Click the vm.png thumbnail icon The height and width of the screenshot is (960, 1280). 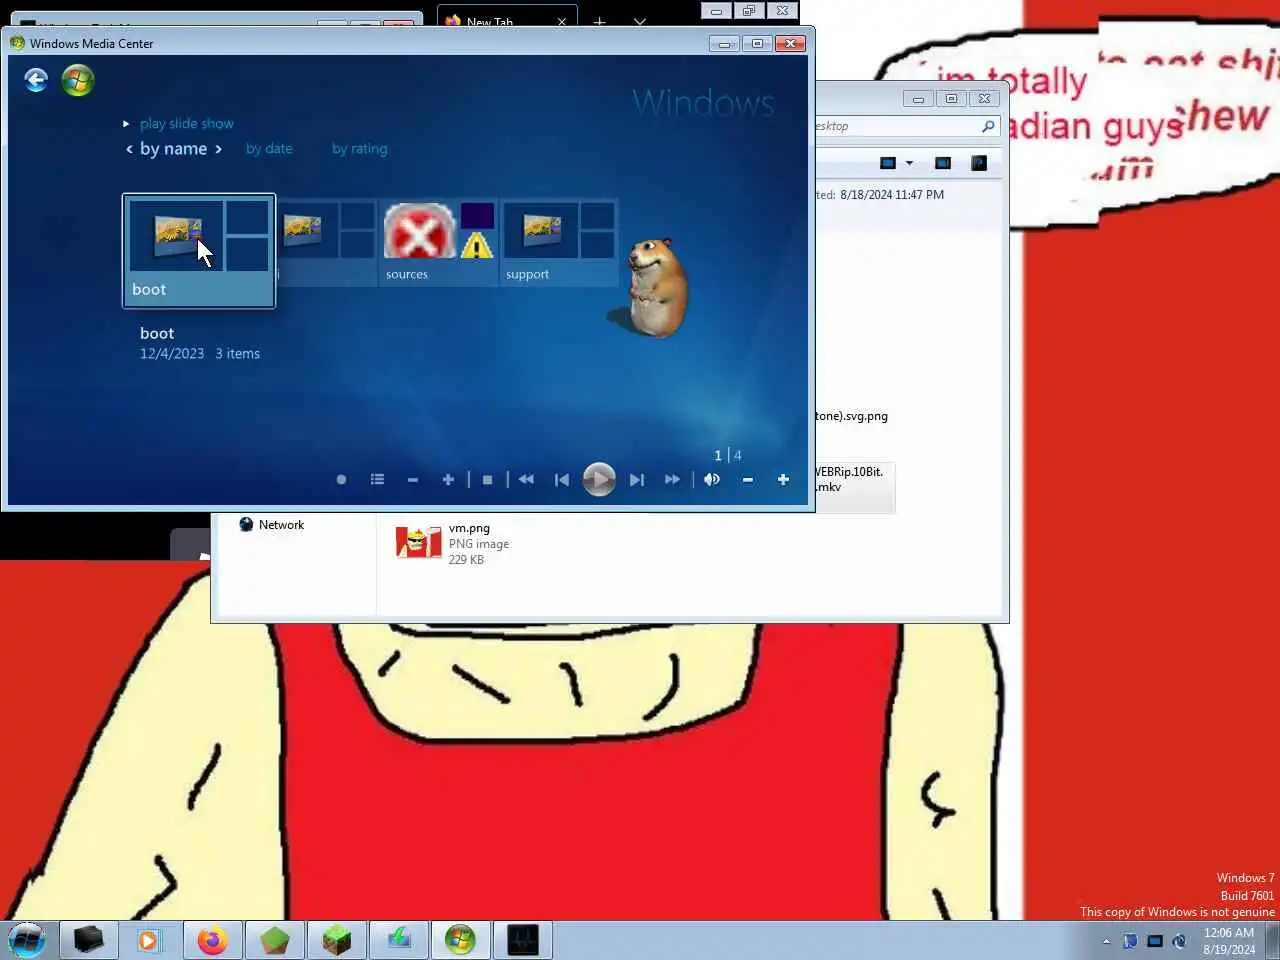(418, 542)
